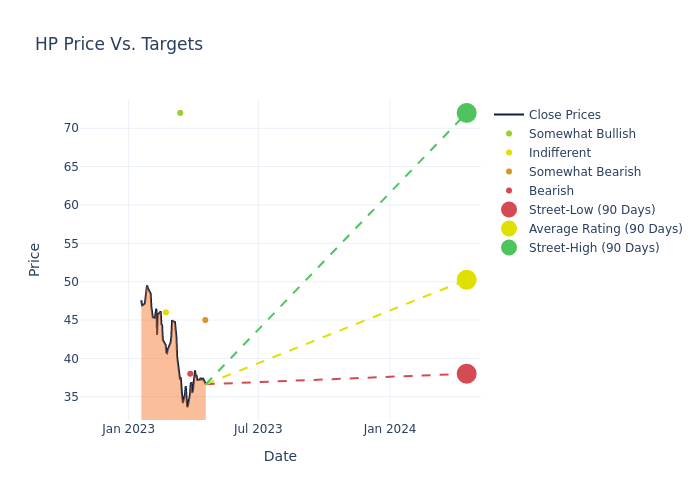Viewport: 700px width, 500px height.
Task: Click the "Date" x-axis title
Action: click(x=280, y=456)
